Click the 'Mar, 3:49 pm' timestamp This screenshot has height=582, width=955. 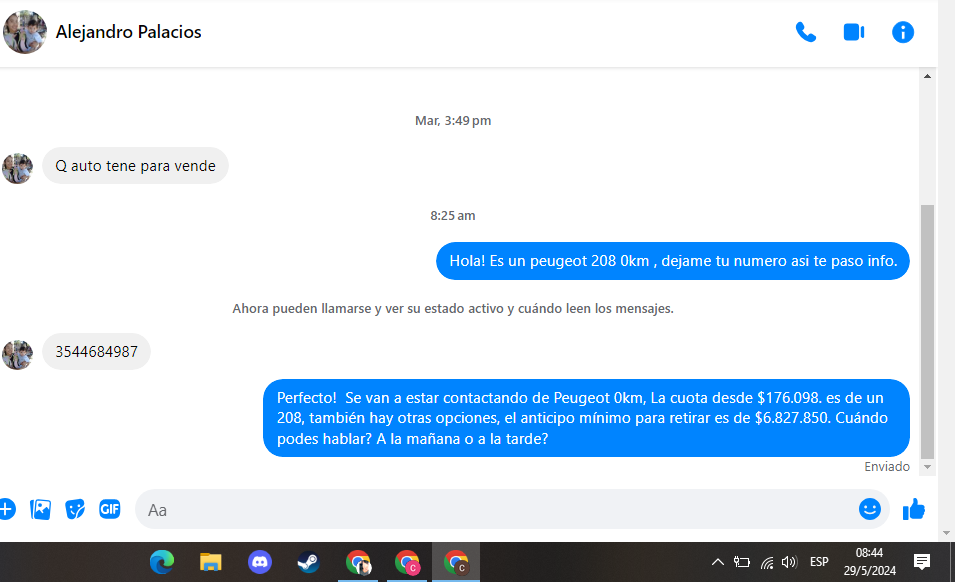(453, 121)
